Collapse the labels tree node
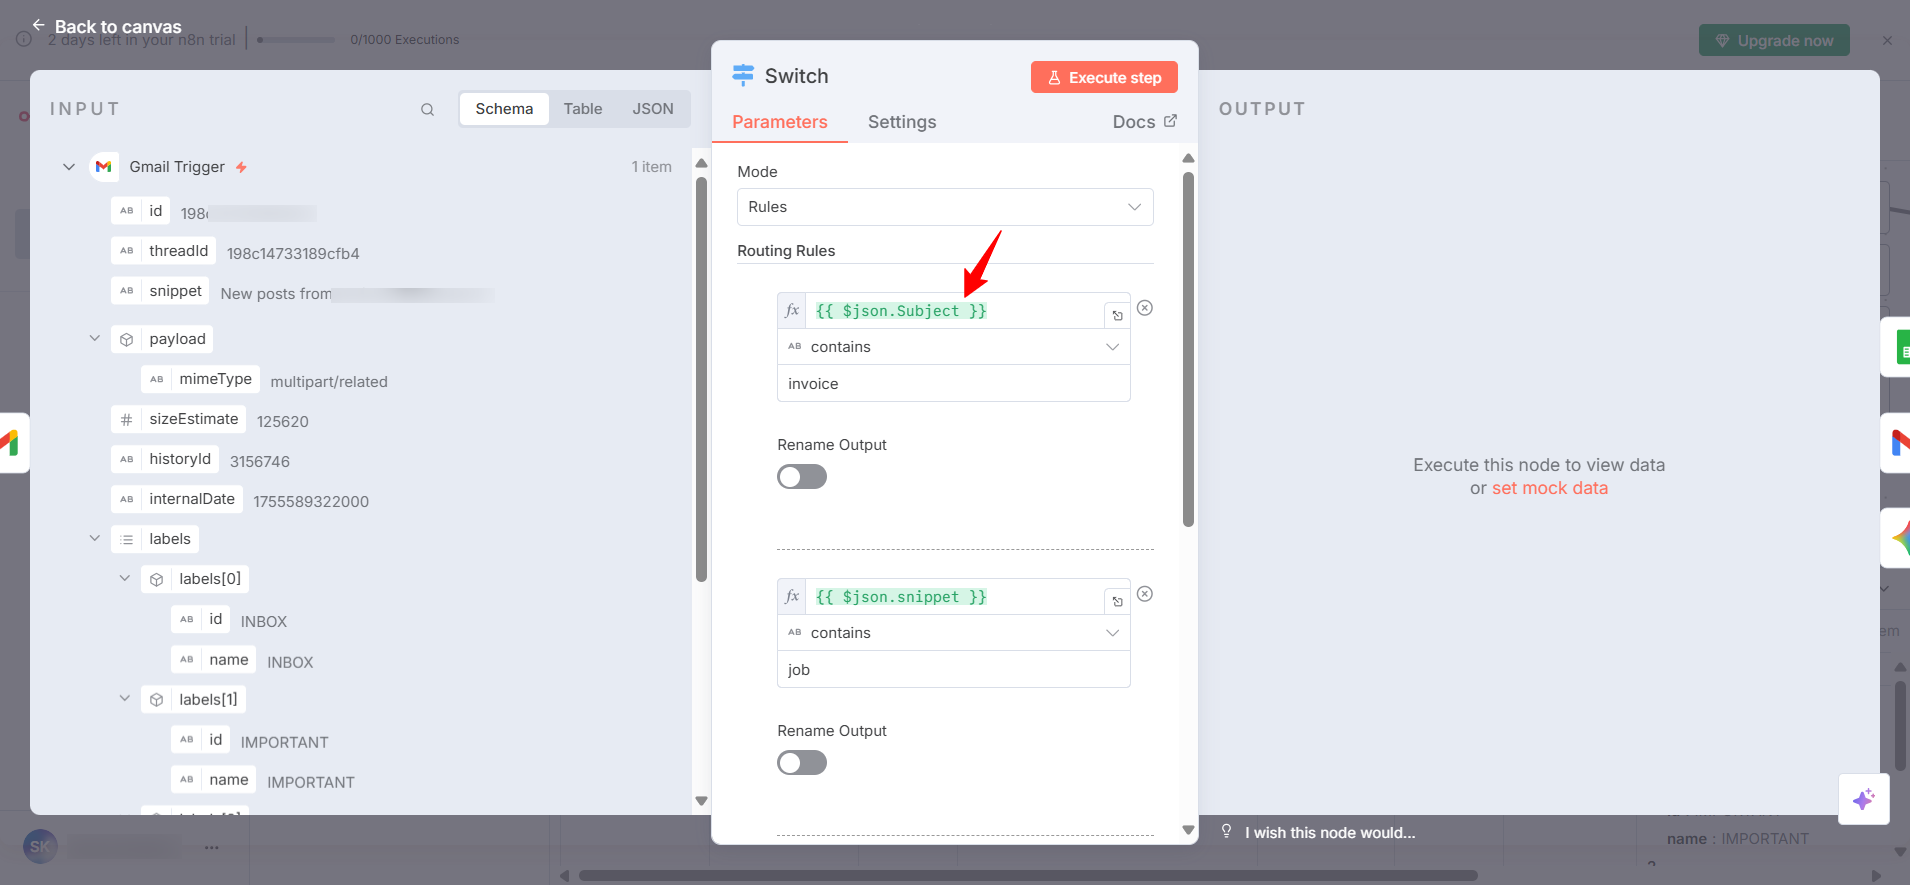This screenshot has width=1910, height=885. (95, 539)
